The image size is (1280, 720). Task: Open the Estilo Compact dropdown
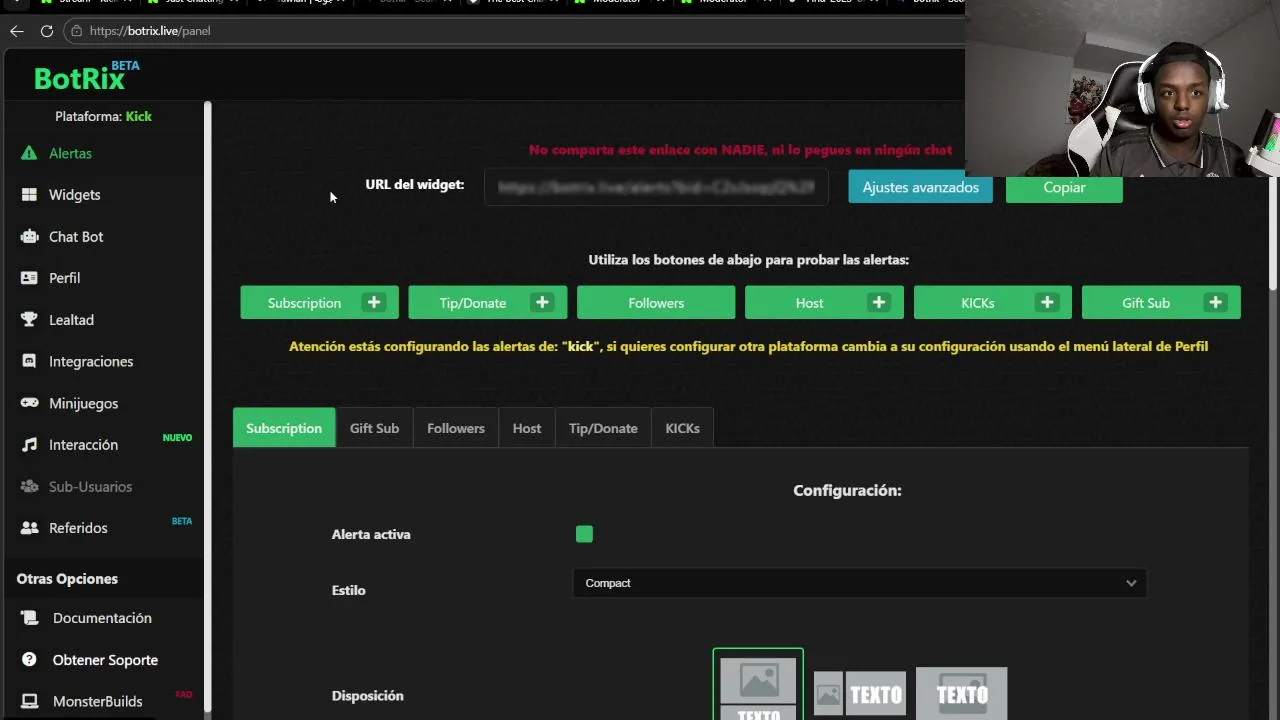859,583
